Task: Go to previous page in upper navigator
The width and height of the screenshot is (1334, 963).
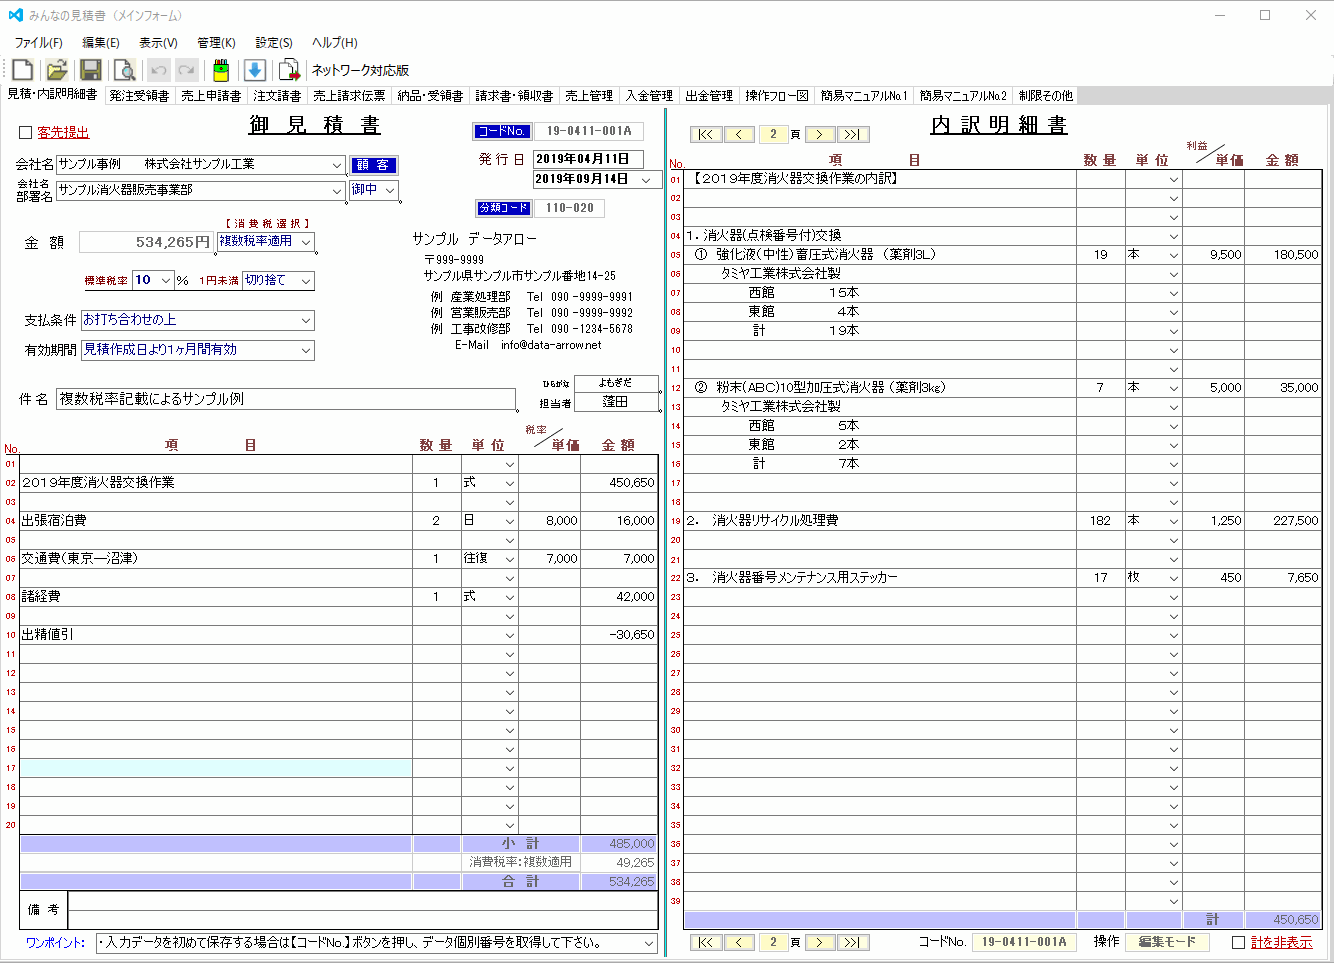Action: coord(739,134)
